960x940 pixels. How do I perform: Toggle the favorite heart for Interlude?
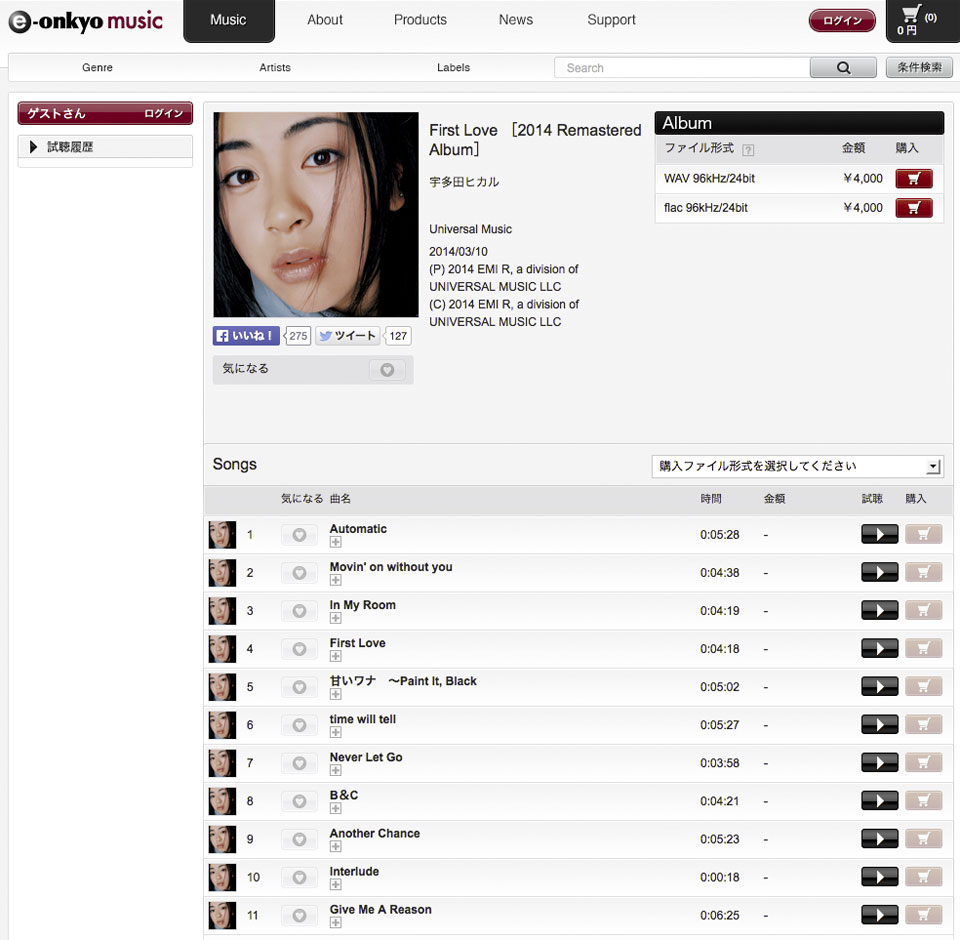pos(299,877)
